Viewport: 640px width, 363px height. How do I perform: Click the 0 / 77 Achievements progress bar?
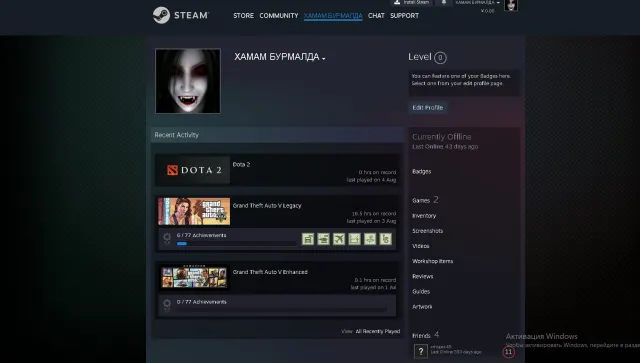282,310
